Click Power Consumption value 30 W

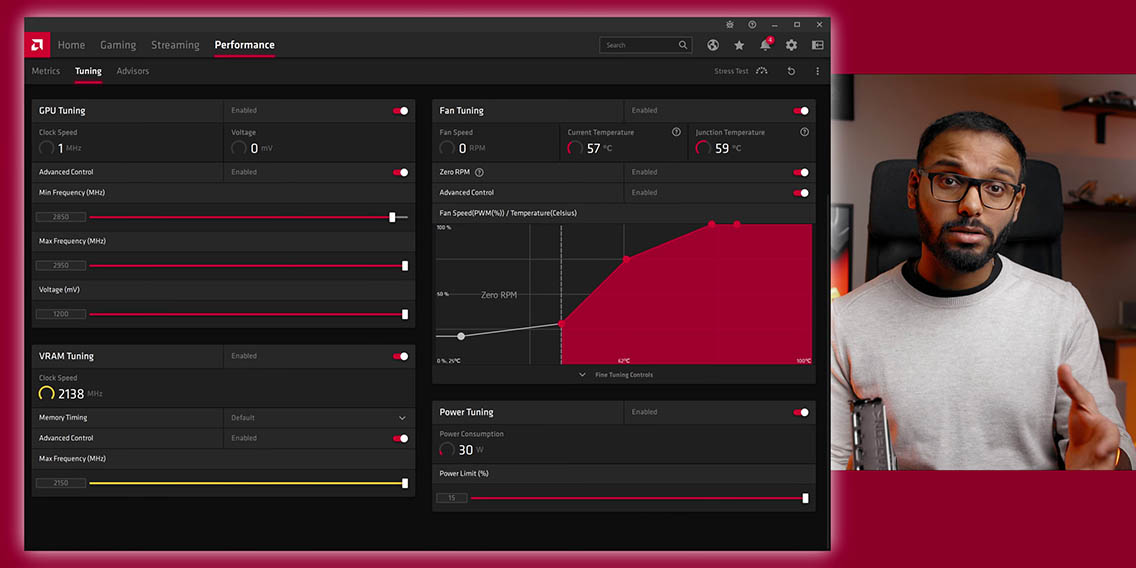pos(471,450)
